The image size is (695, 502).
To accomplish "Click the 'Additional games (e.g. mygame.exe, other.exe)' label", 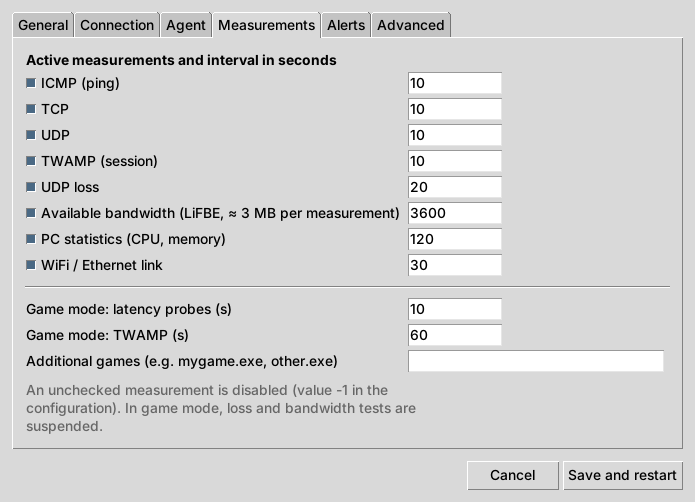I will pyautogui.click(x=182, y=362).
